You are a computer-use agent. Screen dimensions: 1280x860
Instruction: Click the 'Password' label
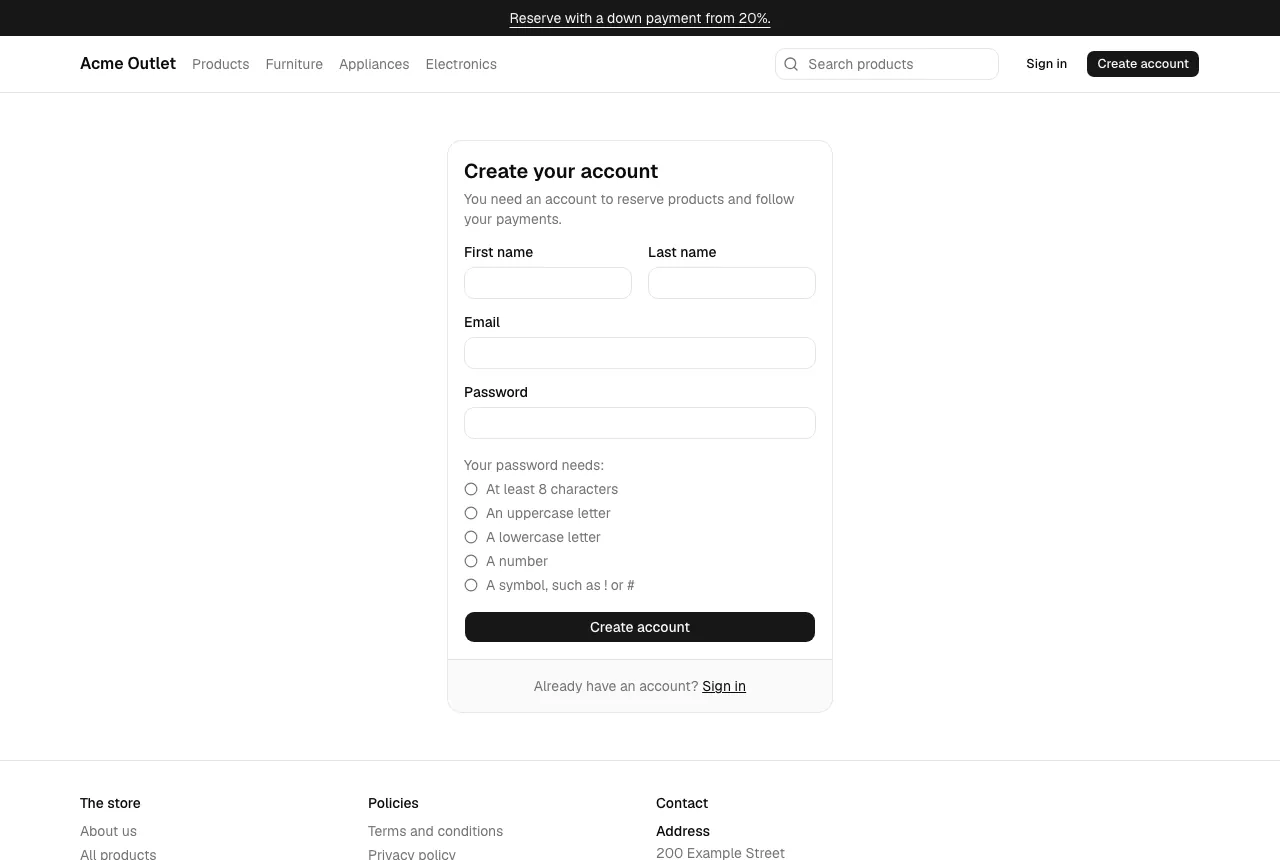coord(496,392)
